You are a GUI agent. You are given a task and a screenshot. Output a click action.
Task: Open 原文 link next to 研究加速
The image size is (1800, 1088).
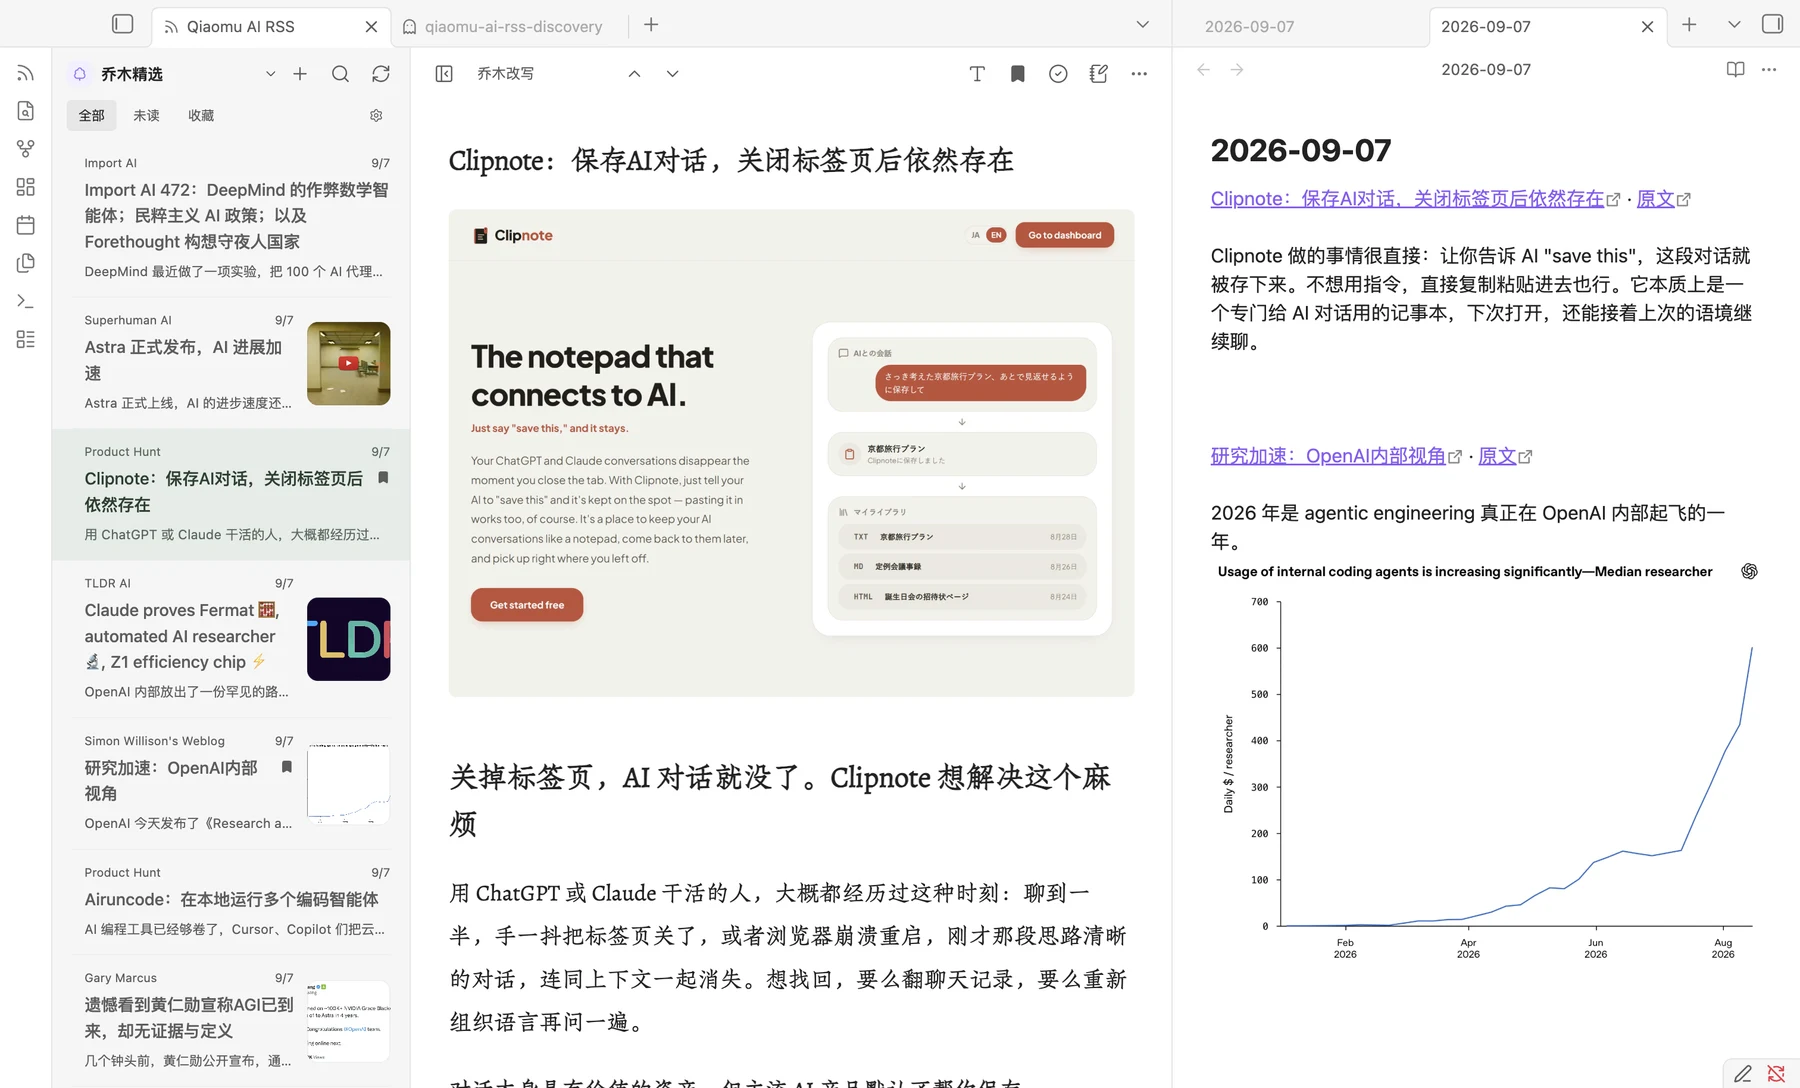click(1497, 456)
